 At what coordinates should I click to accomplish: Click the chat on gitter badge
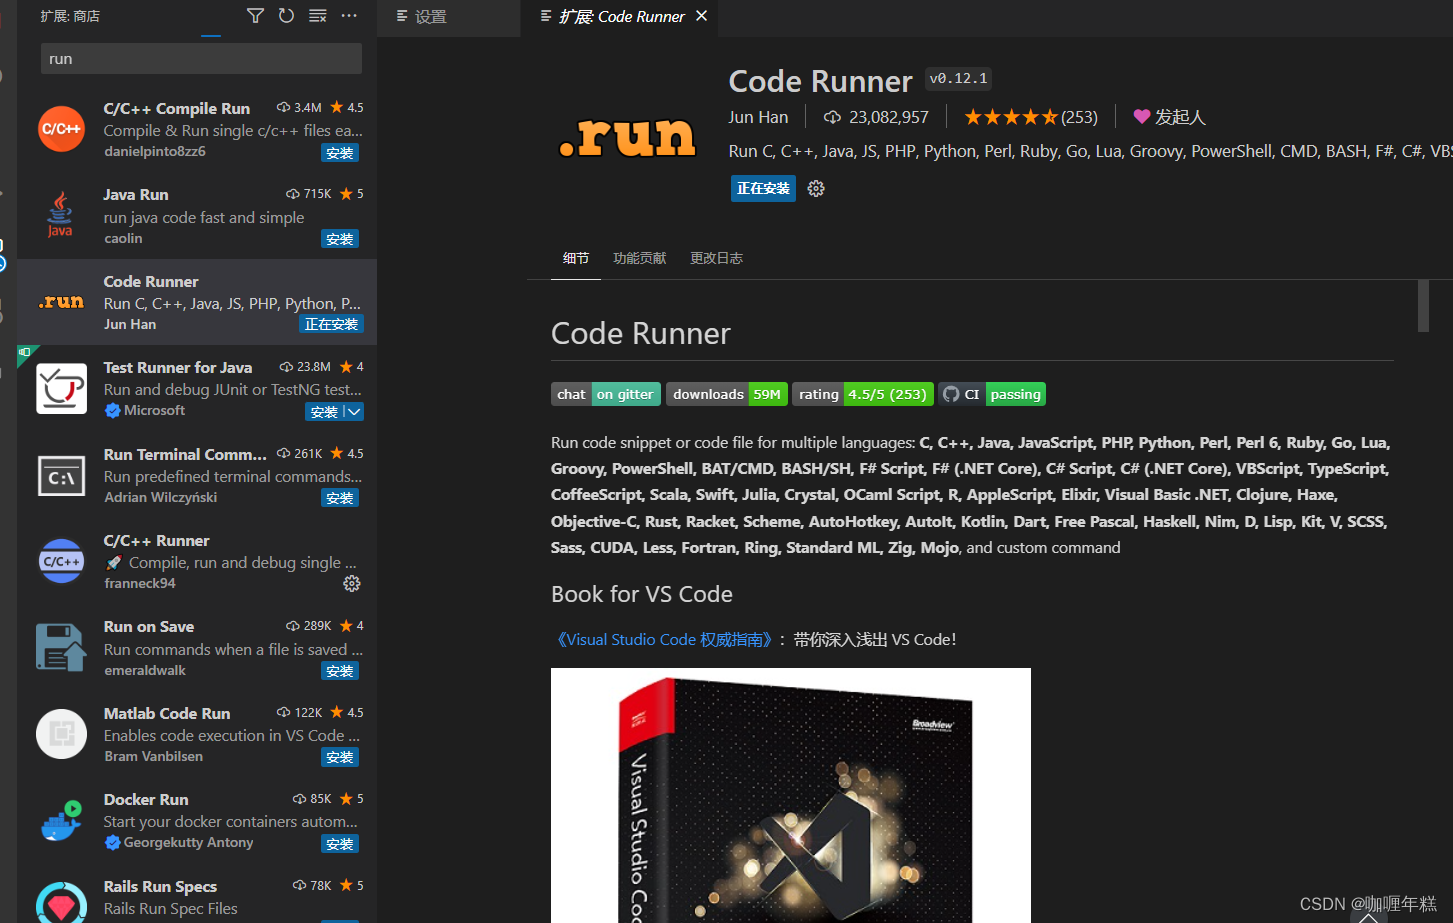click(606, 394)
